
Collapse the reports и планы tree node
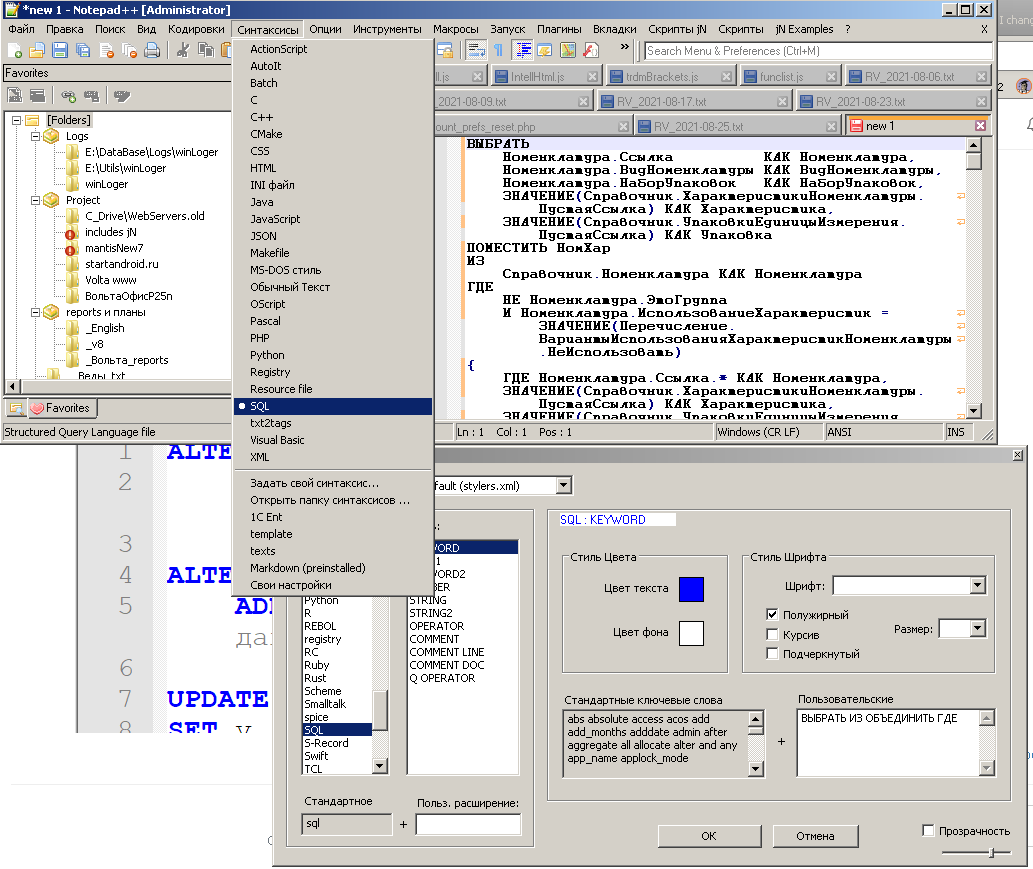tap(36, 312)
